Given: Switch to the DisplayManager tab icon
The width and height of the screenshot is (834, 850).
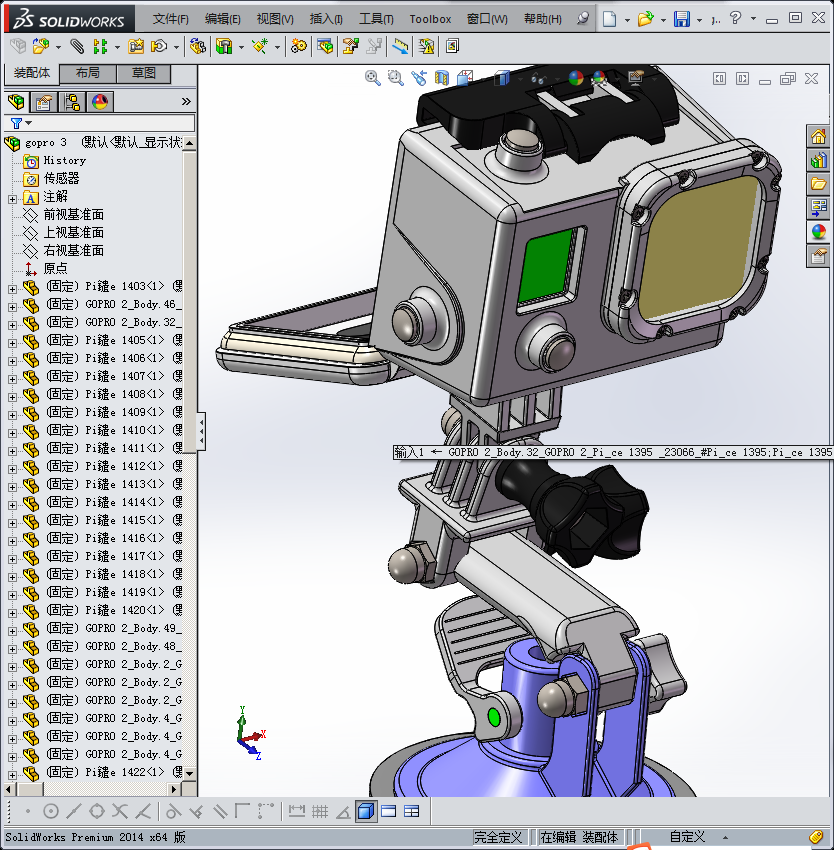Looking at the screenshot, I should 100,102.
